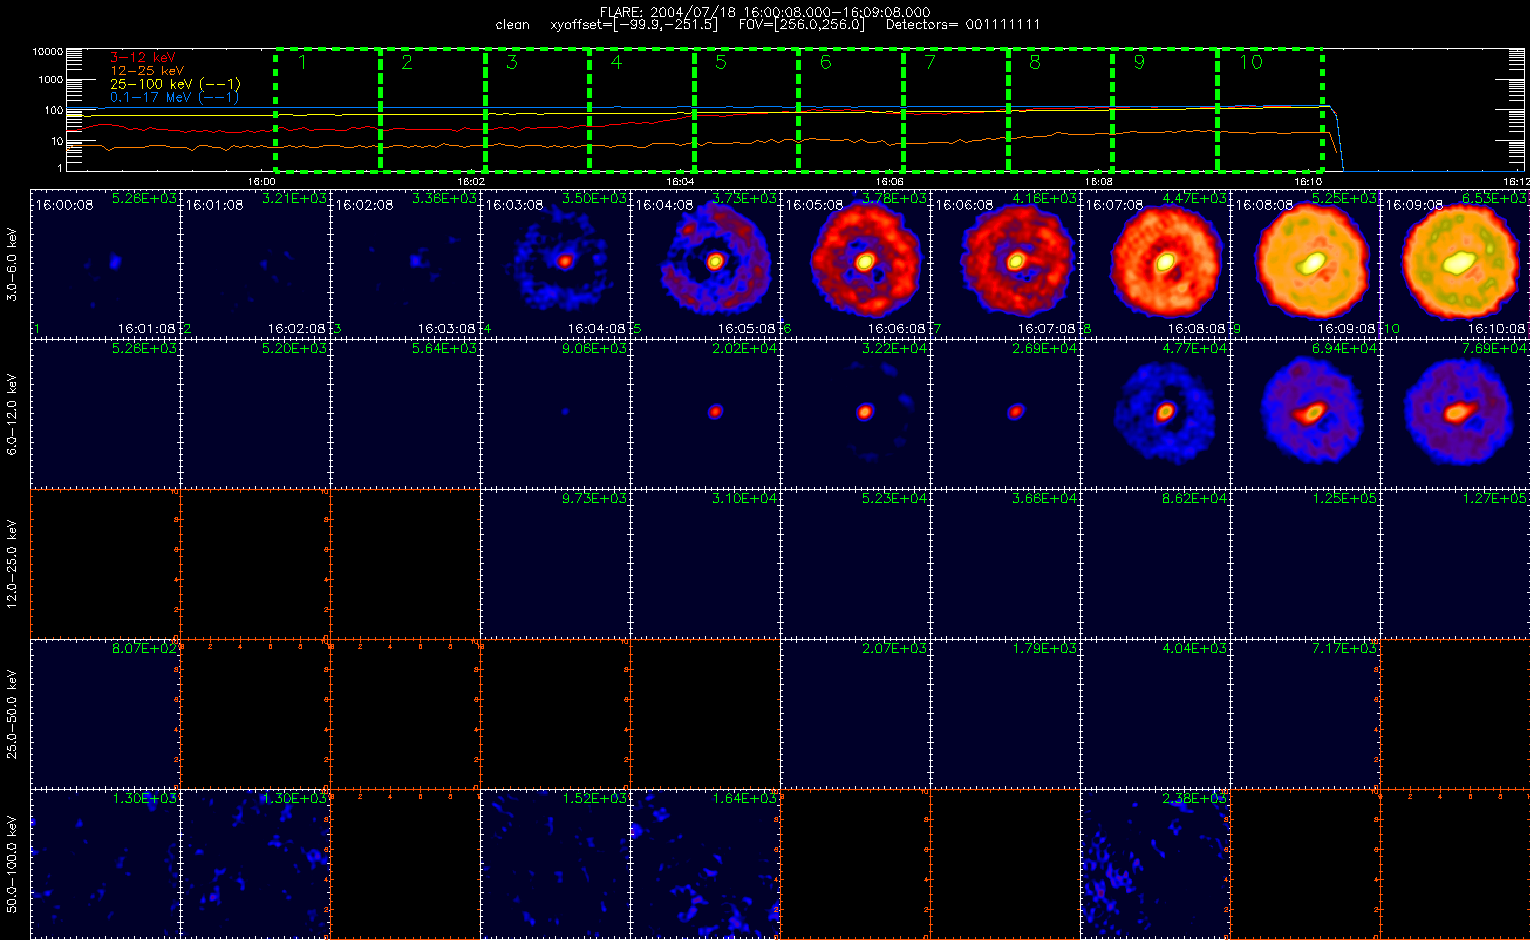Open the 6.0-12.0 keV image labeled 6.94E+04
The height and width of the screenshot is (940, 1530).
coord(1306,414)
